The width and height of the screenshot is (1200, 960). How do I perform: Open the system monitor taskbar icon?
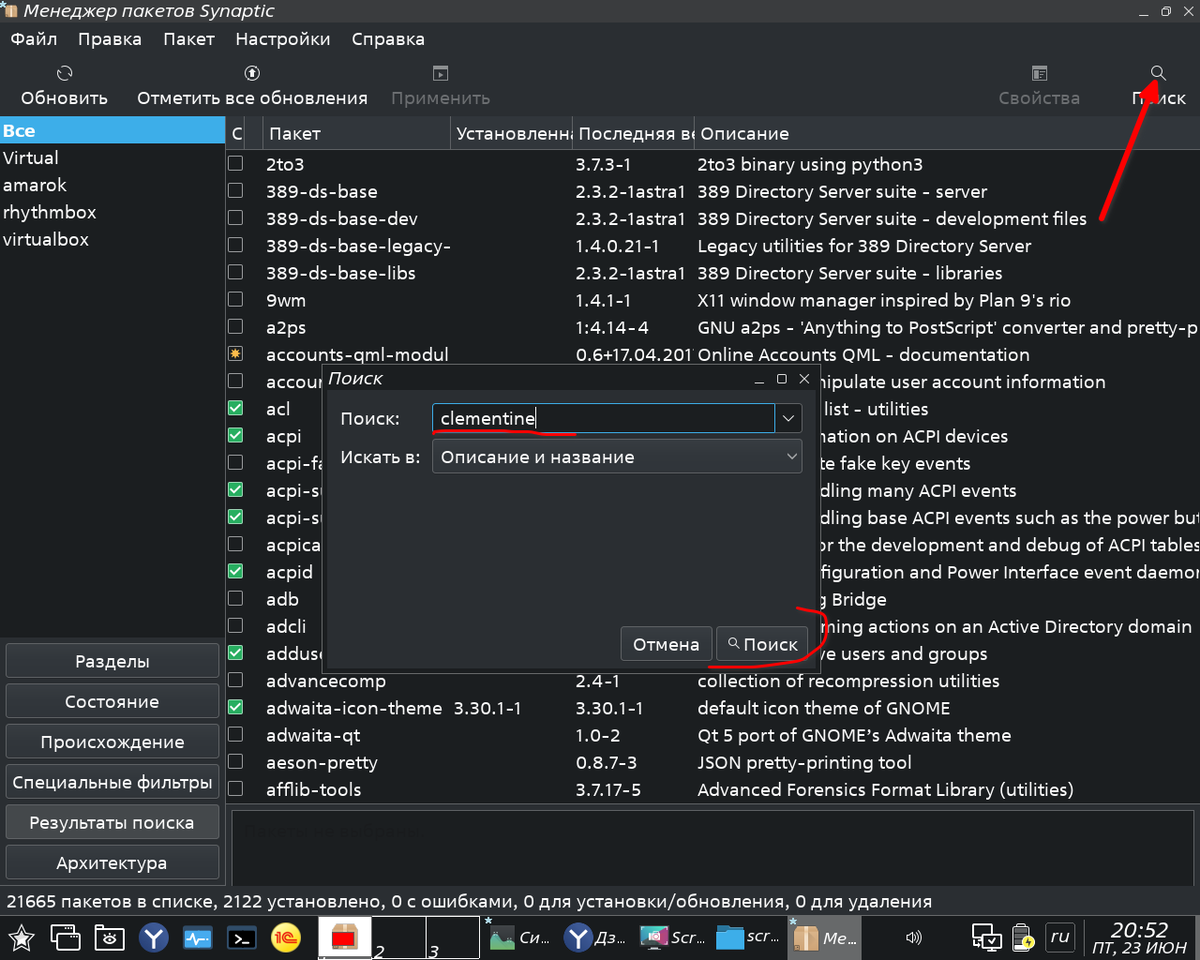coord(197,938)
